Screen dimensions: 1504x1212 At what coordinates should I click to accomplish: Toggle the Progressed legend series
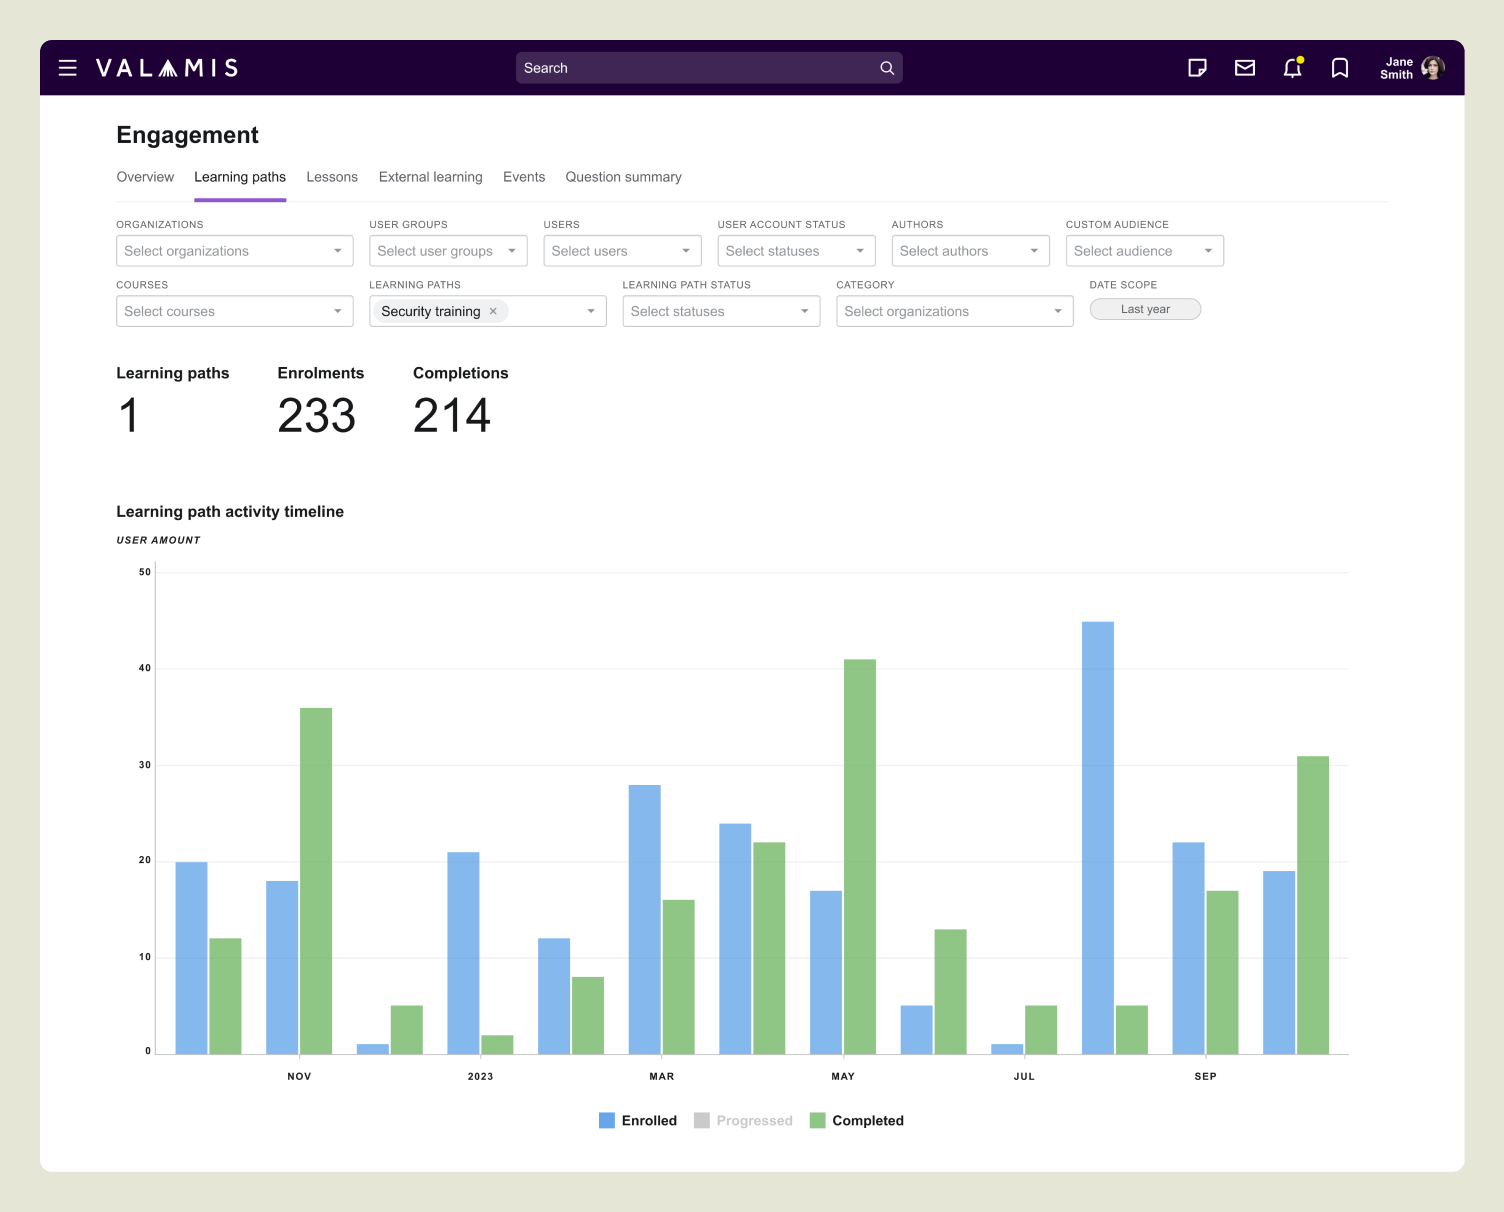(x=743, y=1120)
